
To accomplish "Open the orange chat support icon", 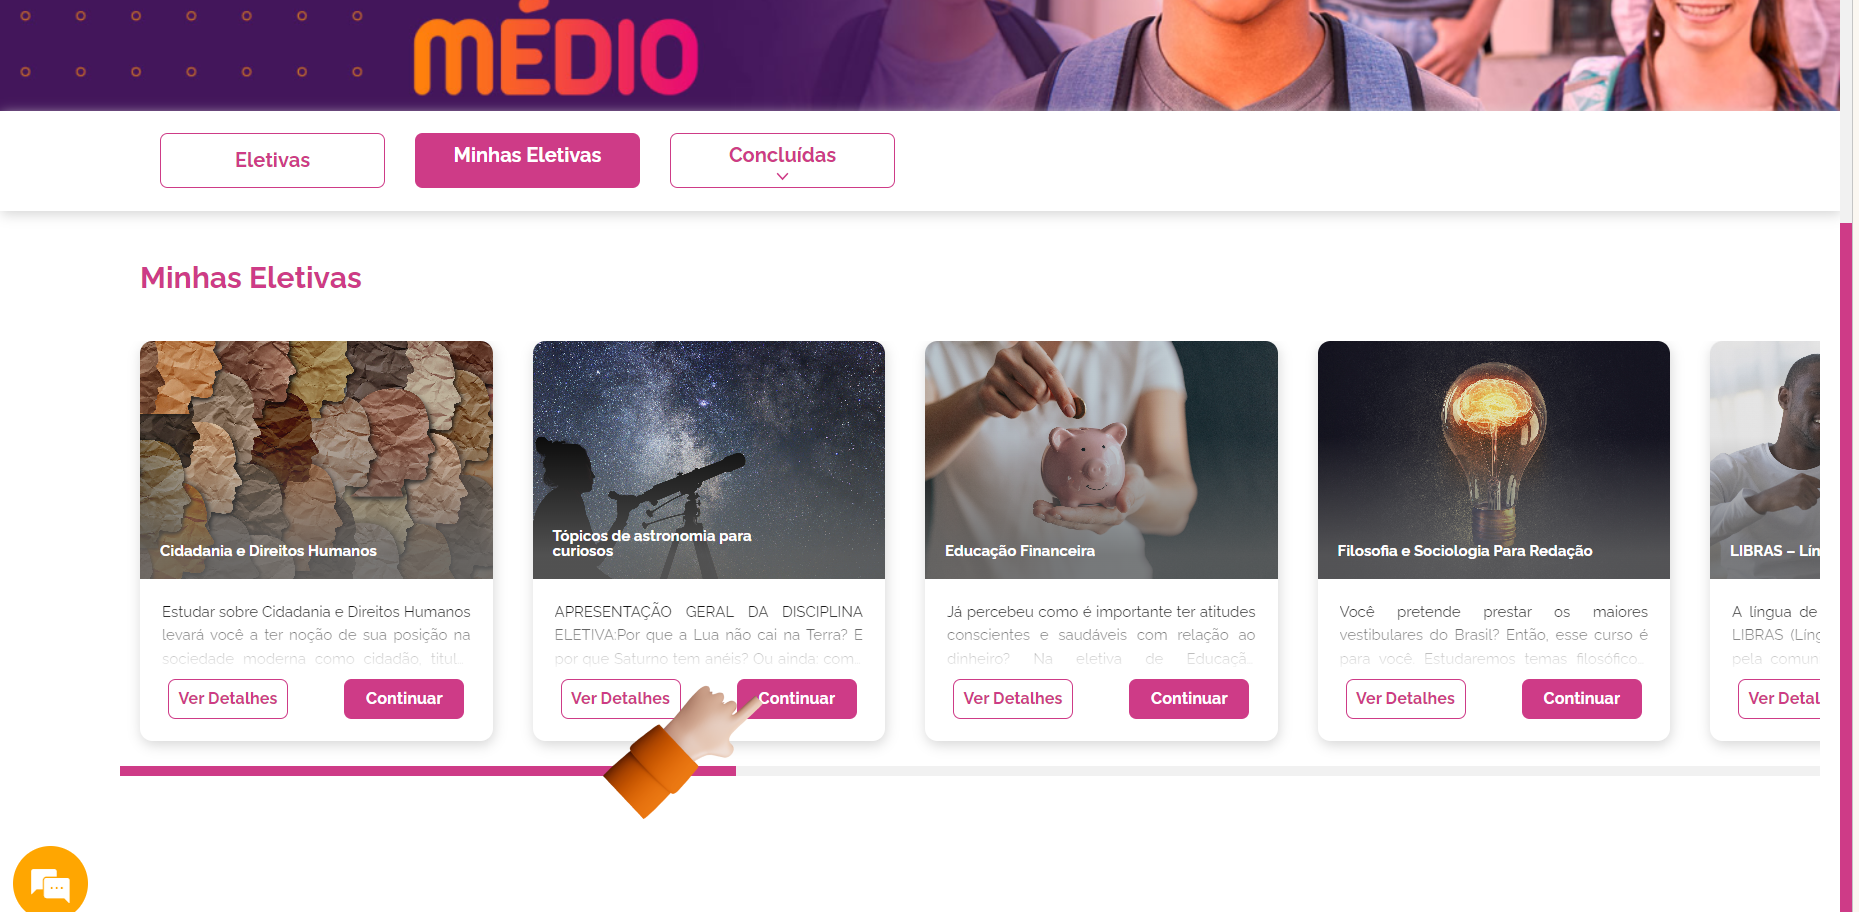I will point(50,882).
